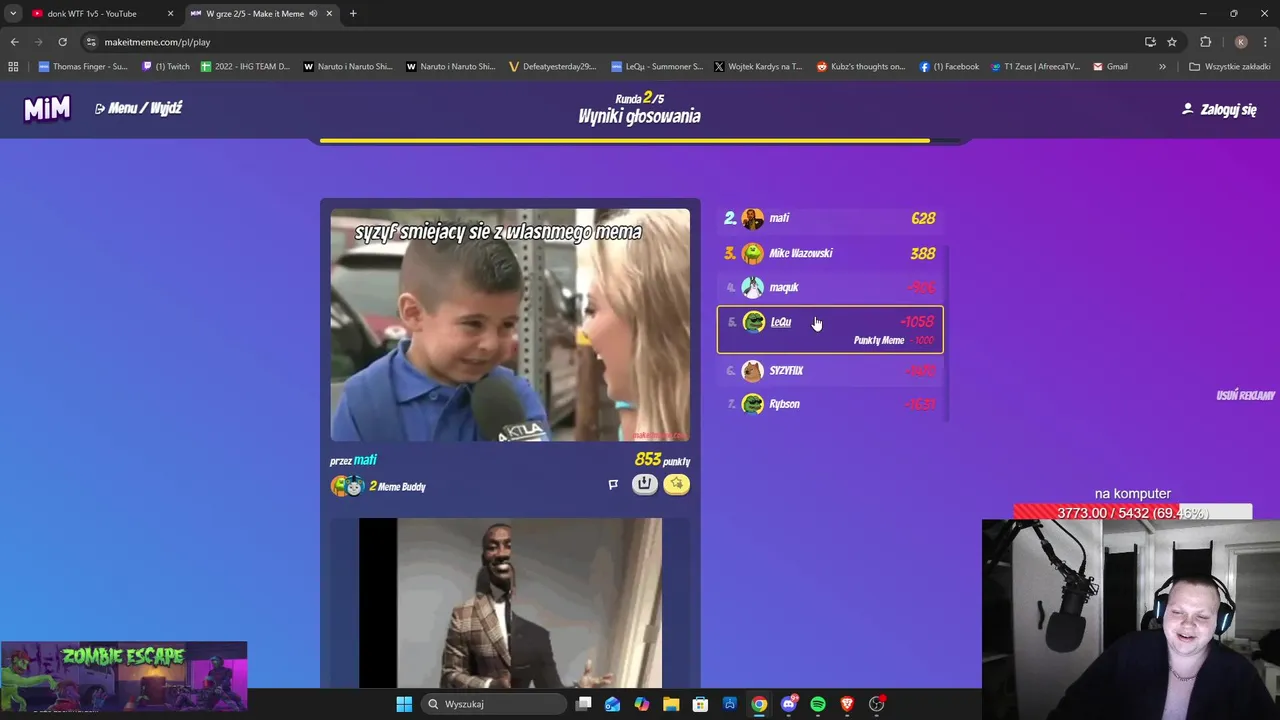1280x720 pixels.
Task: Open Defeatyesterday29 bookmark
Action: (553, 67)
